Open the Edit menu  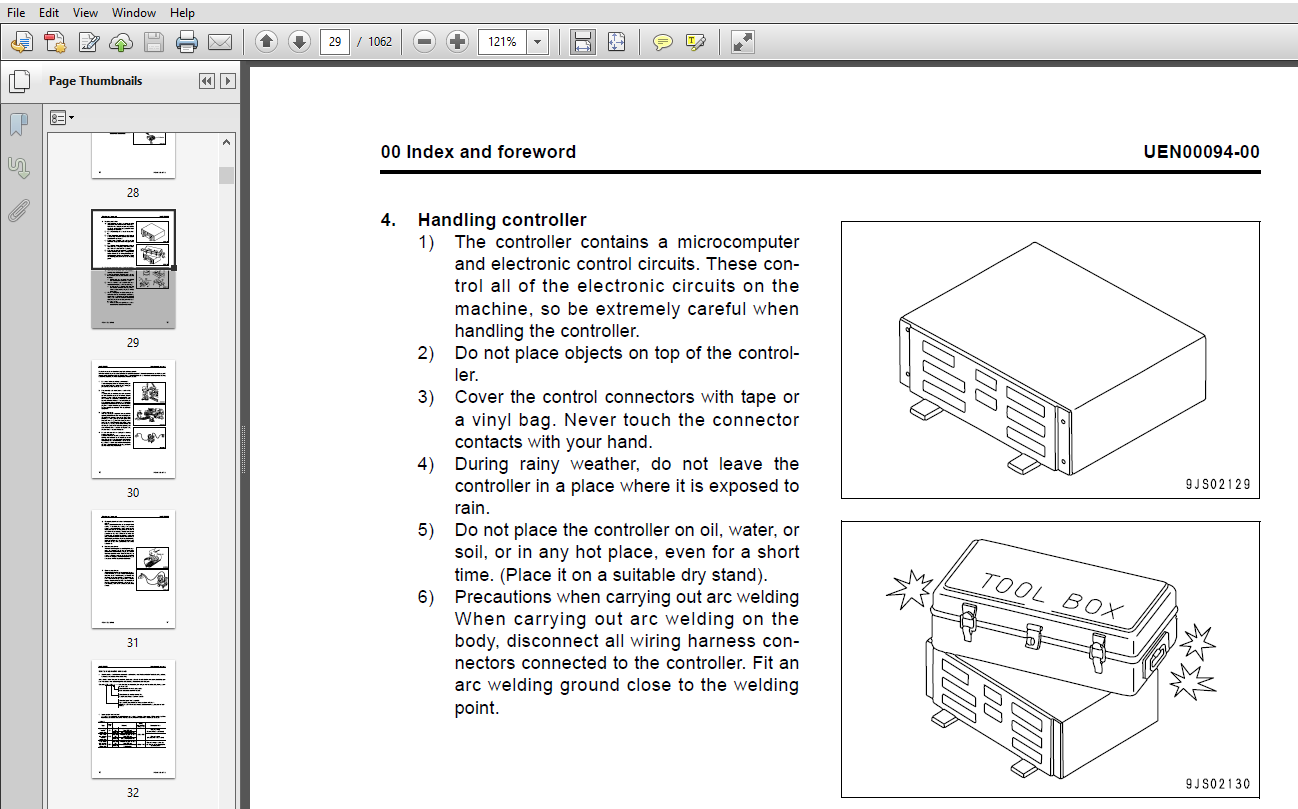(49, 13)
